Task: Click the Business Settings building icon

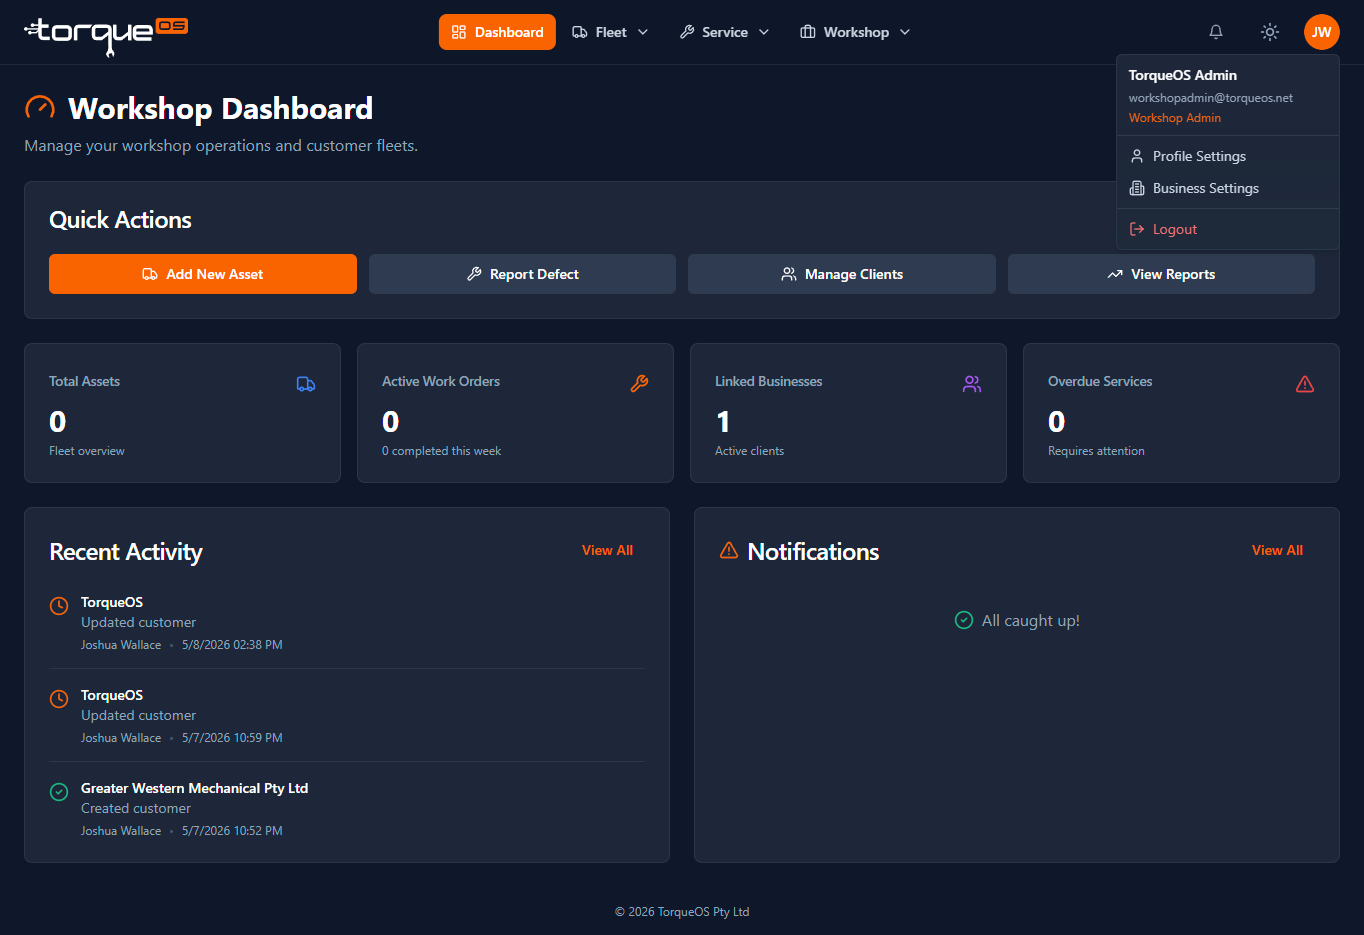Action: pyautogui.click(x=1137, y=188)
